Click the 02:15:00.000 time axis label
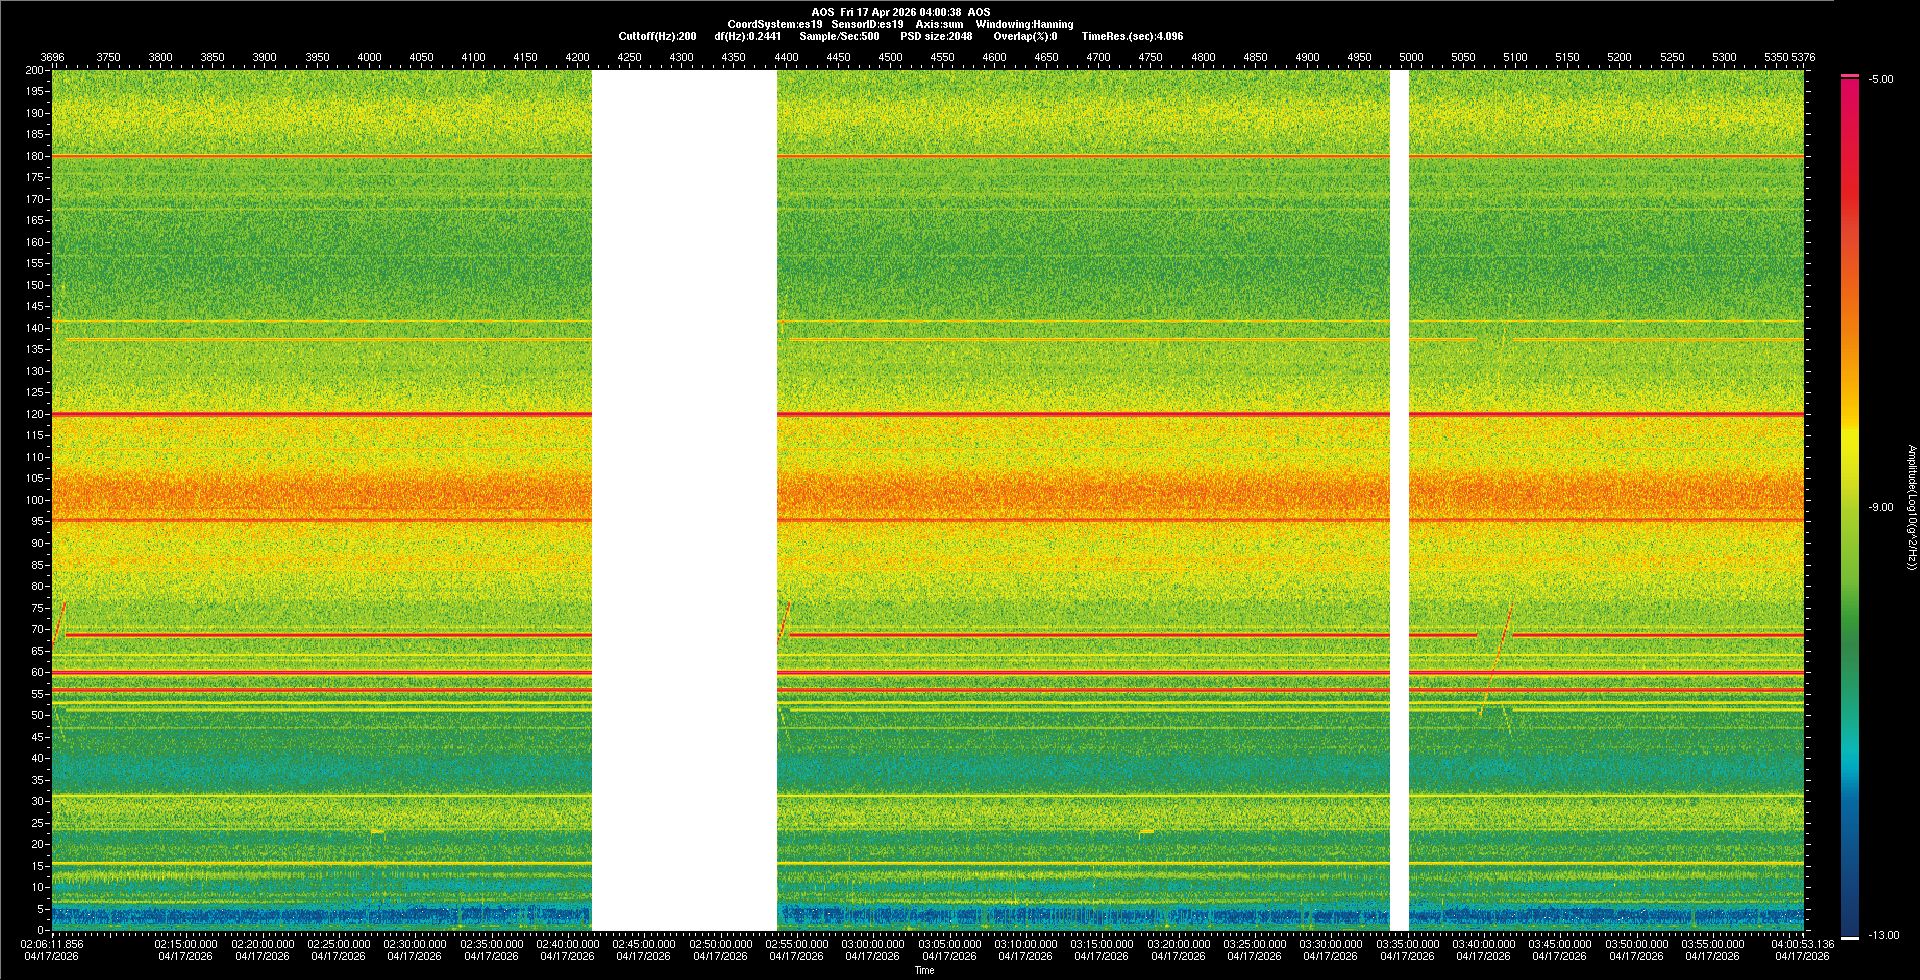 point(186,944)
